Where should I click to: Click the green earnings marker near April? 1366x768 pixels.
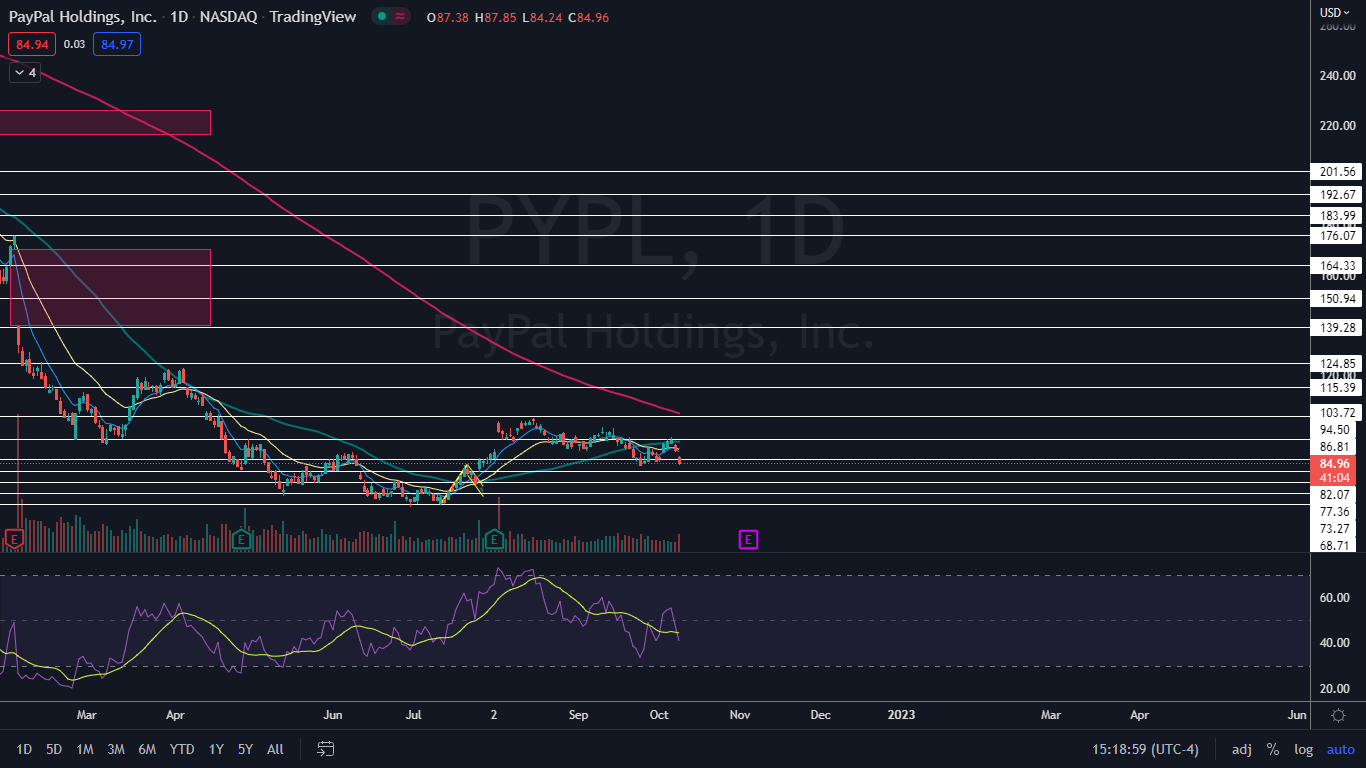(x=240, y=540)
